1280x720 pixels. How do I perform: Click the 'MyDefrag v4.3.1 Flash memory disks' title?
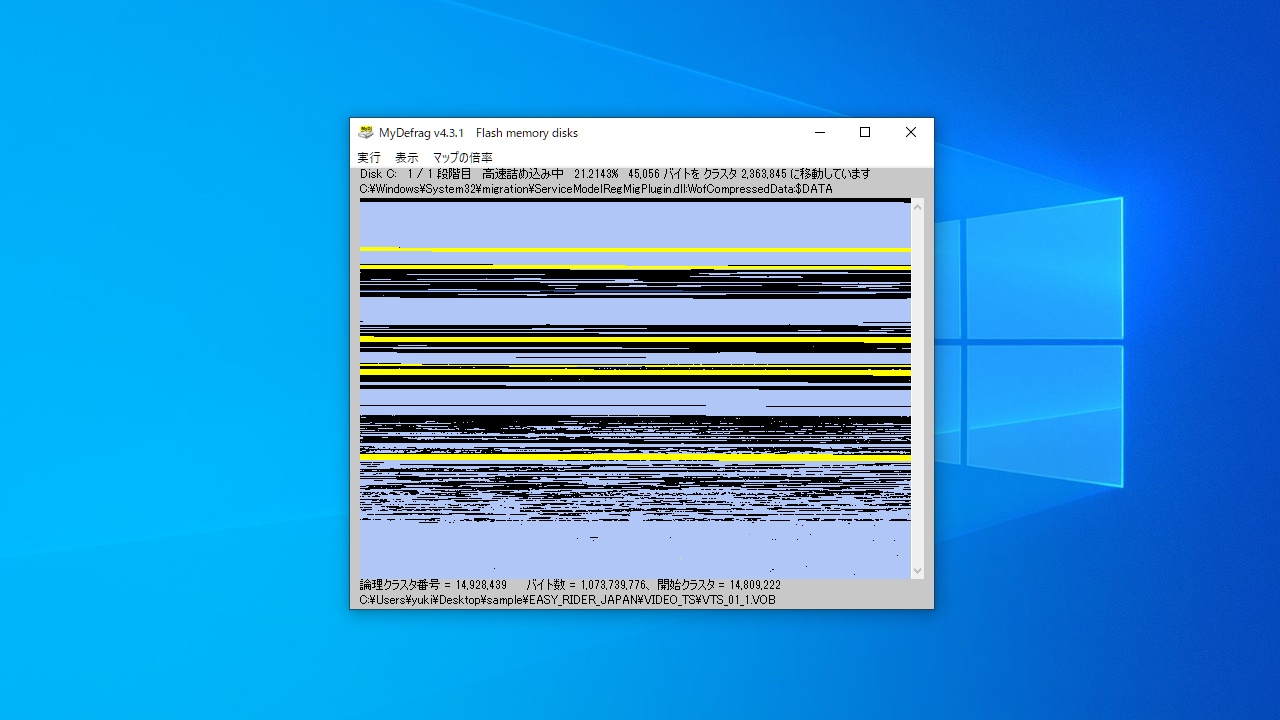pos(478,132)
